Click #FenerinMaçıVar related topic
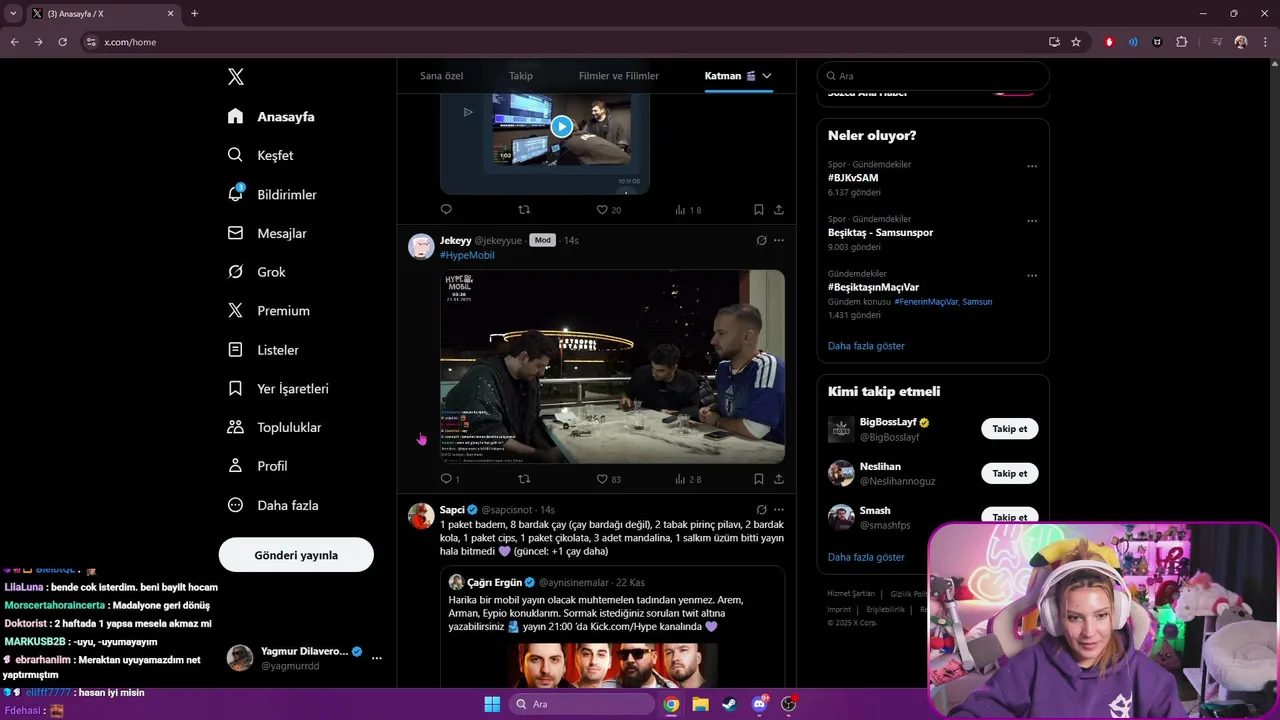Screen dimensions: 1280x720 pos(926,301)
